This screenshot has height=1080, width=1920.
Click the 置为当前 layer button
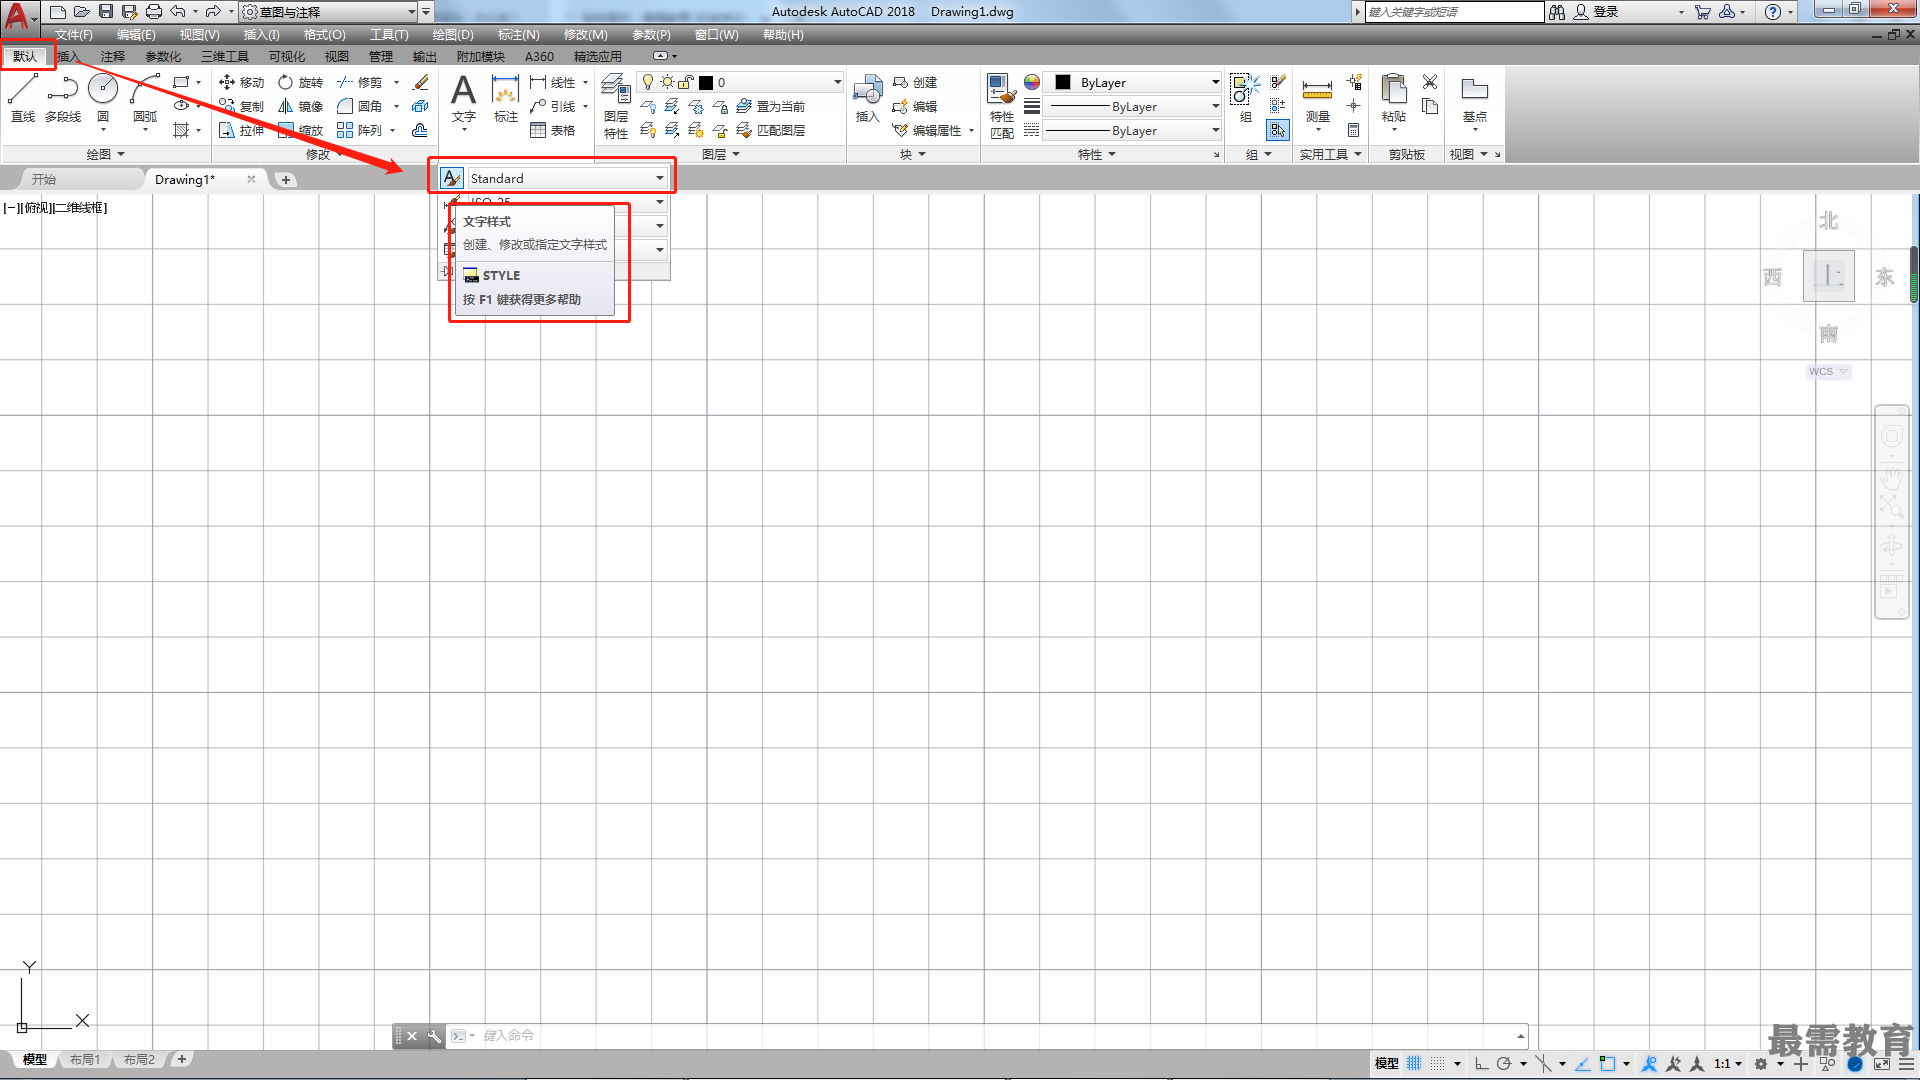pos(771,106)
